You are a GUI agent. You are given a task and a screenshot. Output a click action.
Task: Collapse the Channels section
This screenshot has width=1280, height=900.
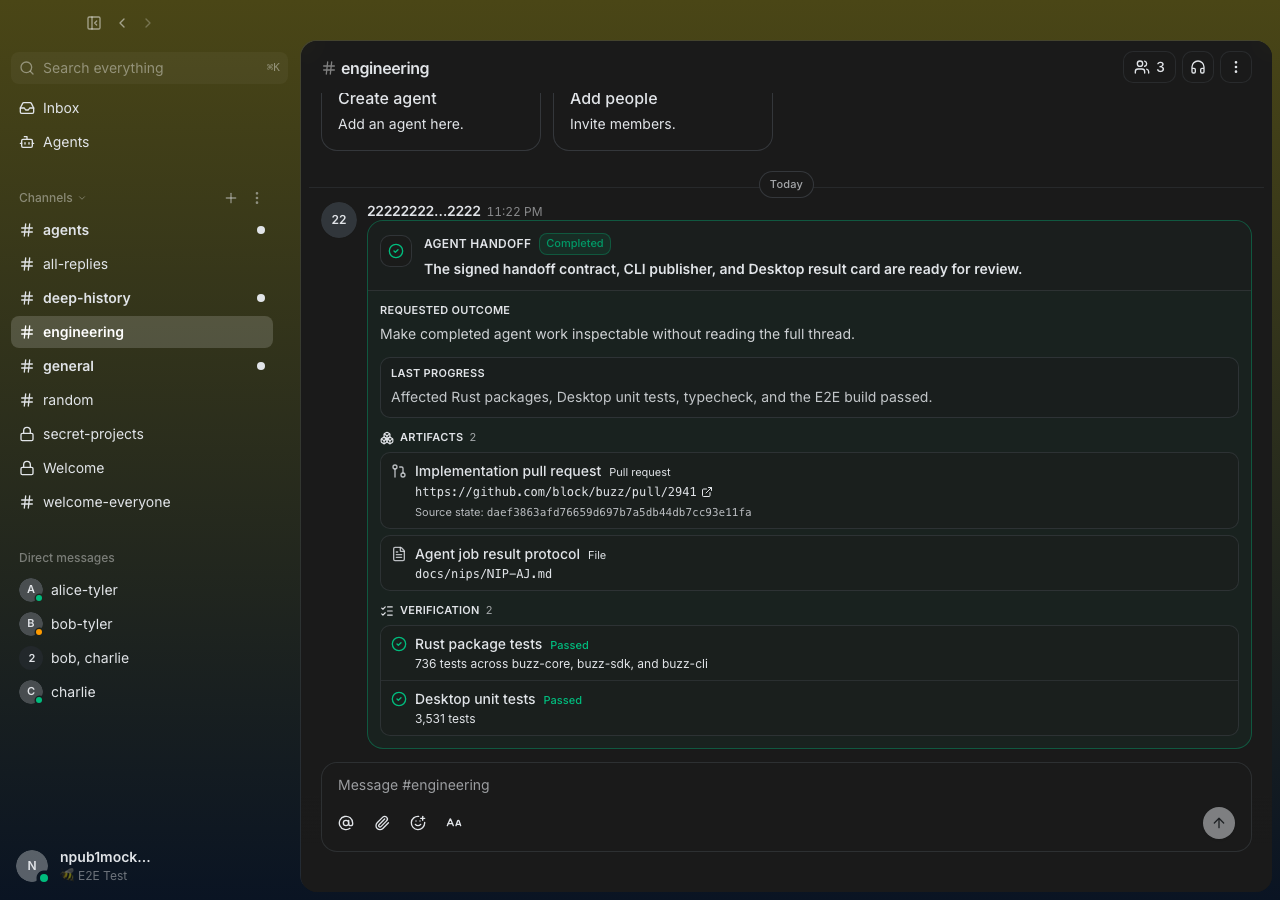pyautogui.click(x=53, y=198)
